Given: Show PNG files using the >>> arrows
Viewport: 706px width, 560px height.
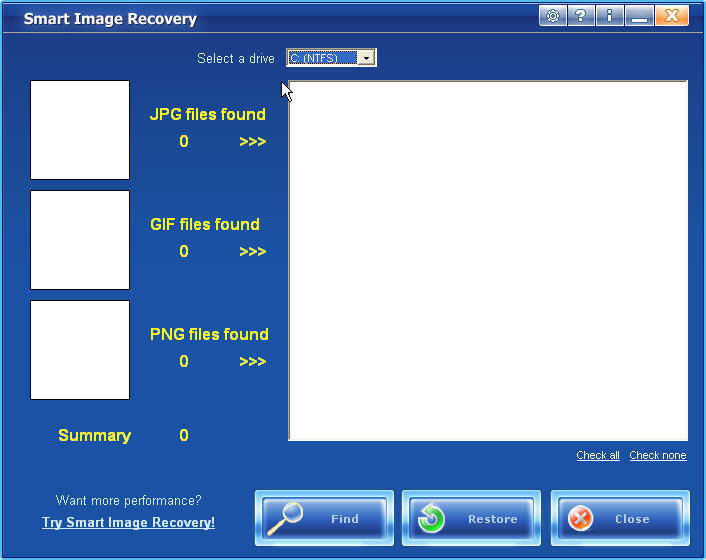Looking at the screenshot, I should [x=253, y=361].
